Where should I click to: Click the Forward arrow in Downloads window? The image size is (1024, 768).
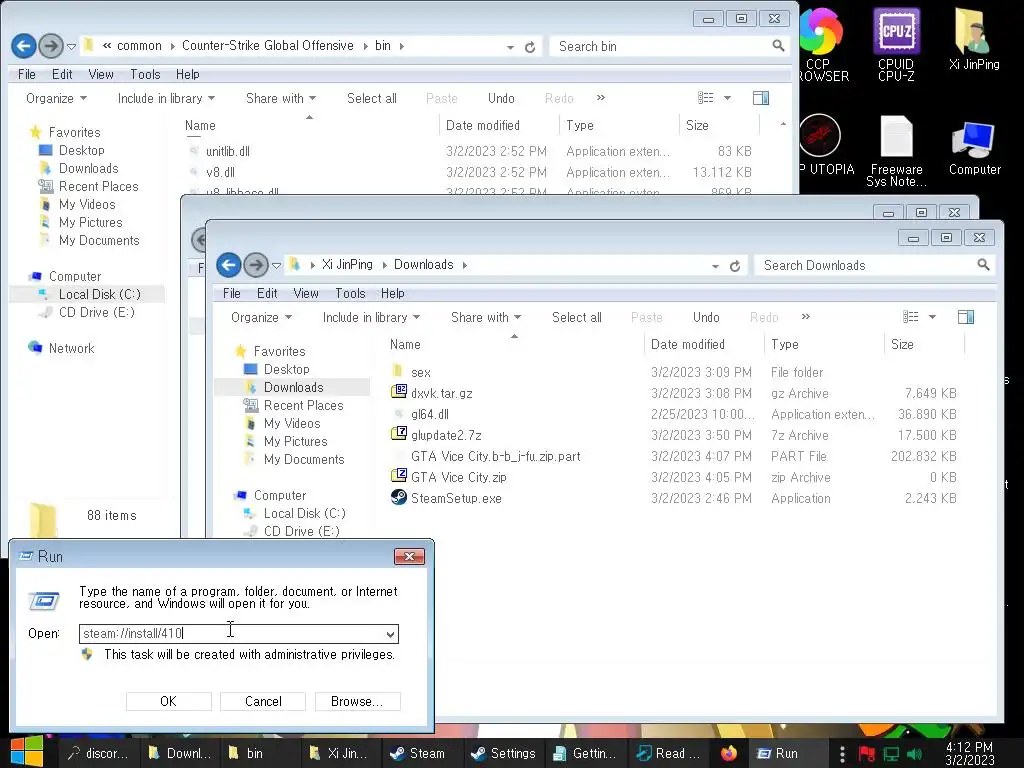256,265
